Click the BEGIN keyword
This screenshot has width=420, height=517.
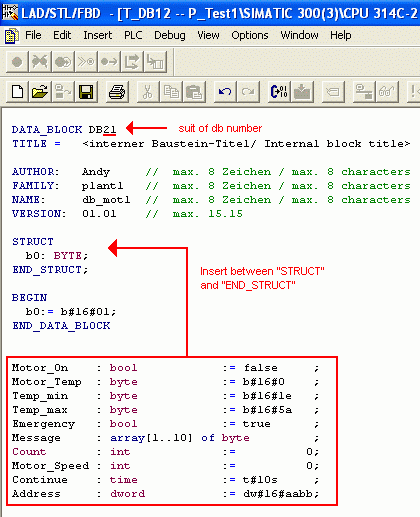(x=29, y=298)
